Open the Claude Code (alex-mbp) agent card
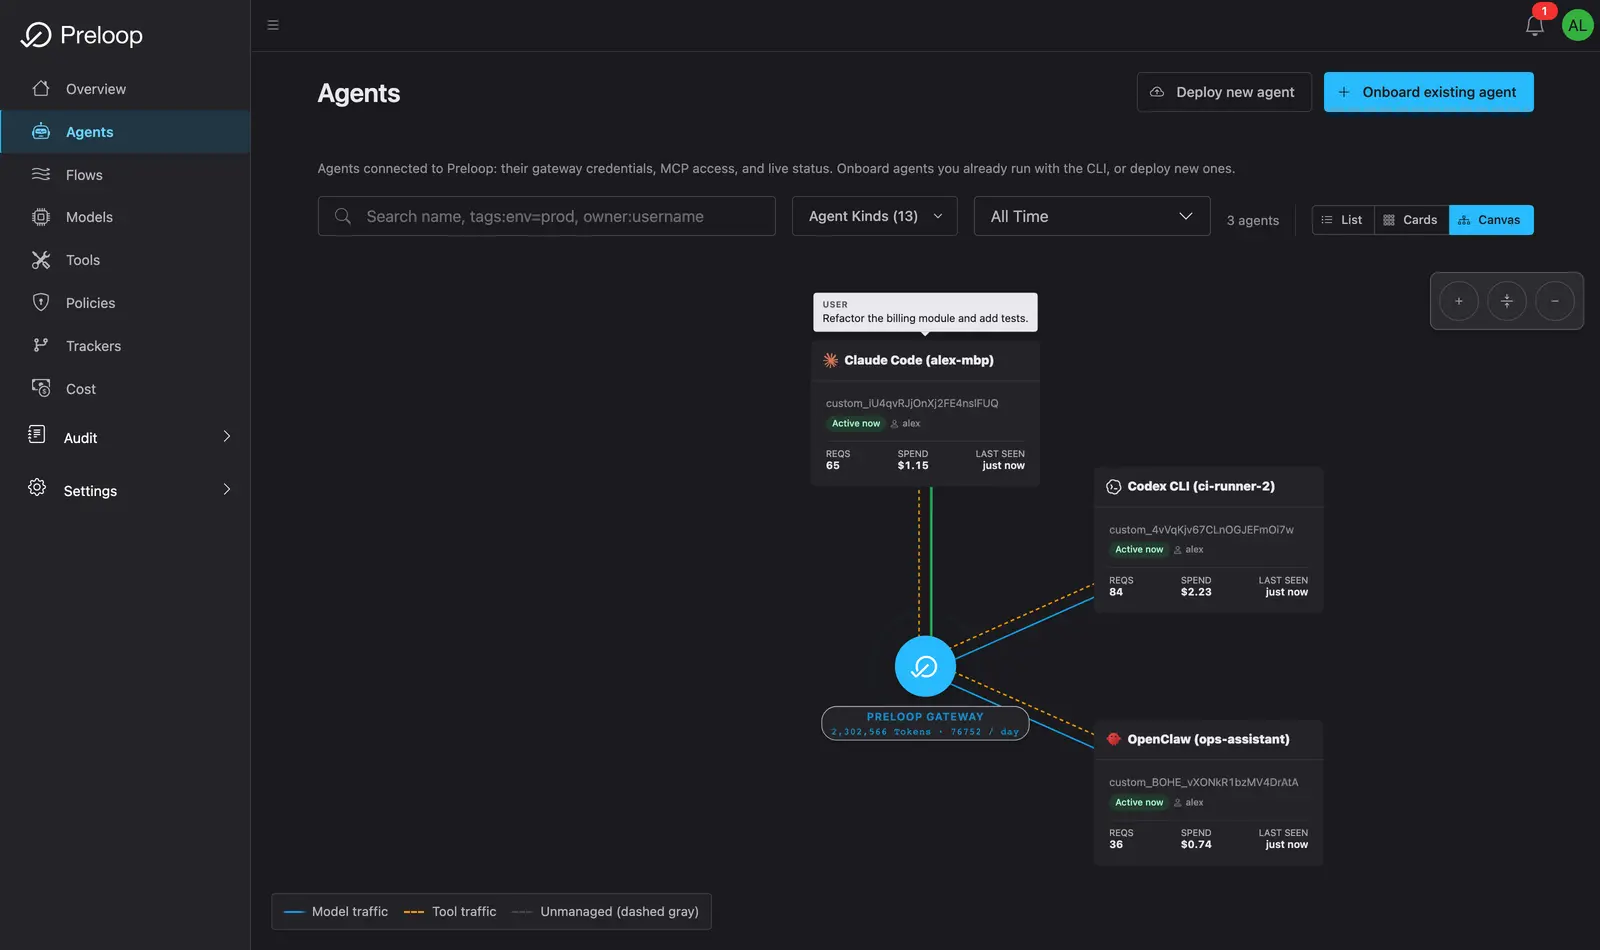1600x950 pixels. point(926,414)
